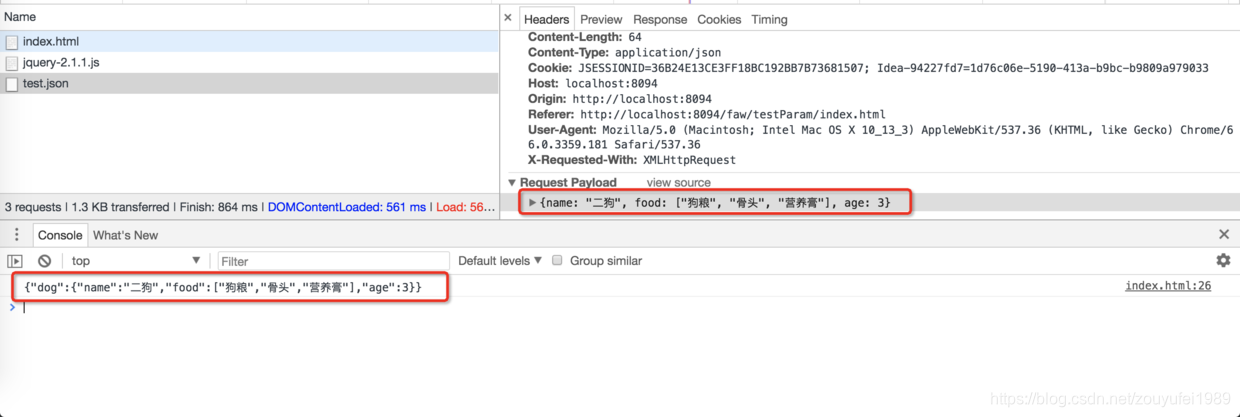The height and width of the screenshot is (417, 1240).
Task: Switch to the Console drawer tab
Action: (x=60, y=235)
